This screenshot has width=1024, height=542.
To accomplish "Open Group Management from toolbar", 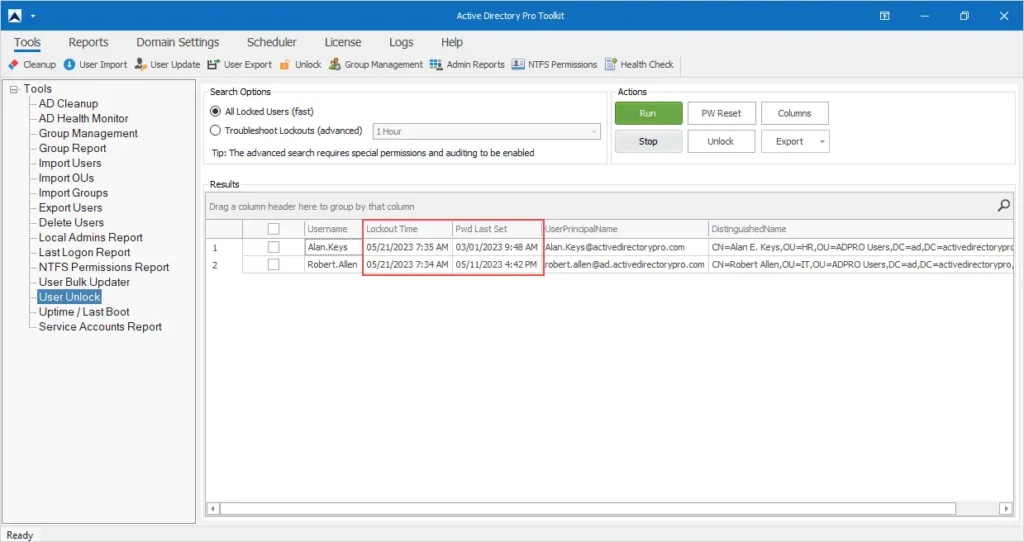I will pos(376,65).
